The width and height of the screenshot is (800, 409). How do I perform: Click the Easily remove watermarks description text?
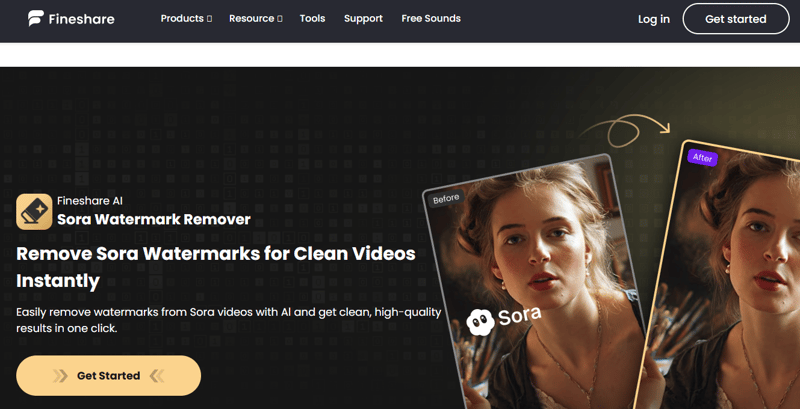[229, 320]
